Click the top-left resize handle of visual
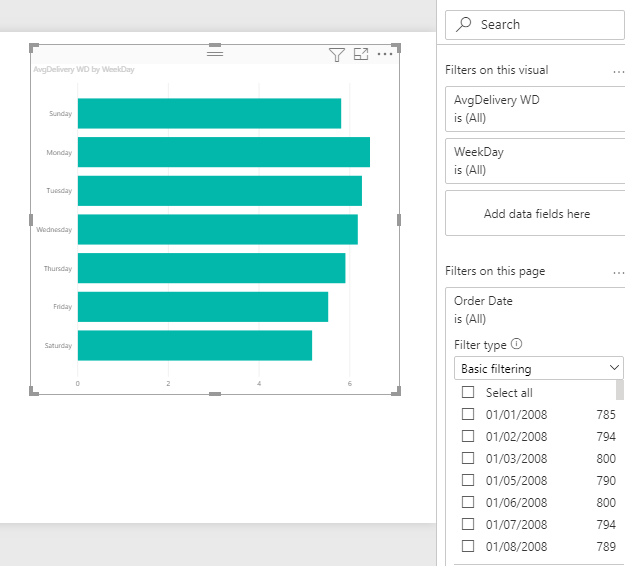Screen dimensions: 625x566 point(34,48)
